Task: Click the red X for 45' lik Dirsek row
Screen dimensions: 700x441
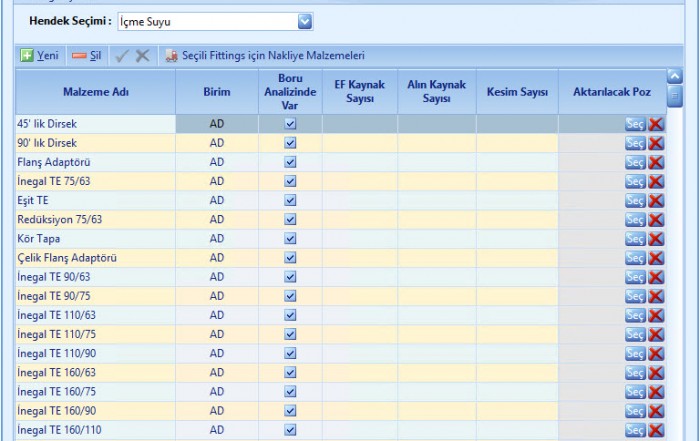Action: click(656, 124)
